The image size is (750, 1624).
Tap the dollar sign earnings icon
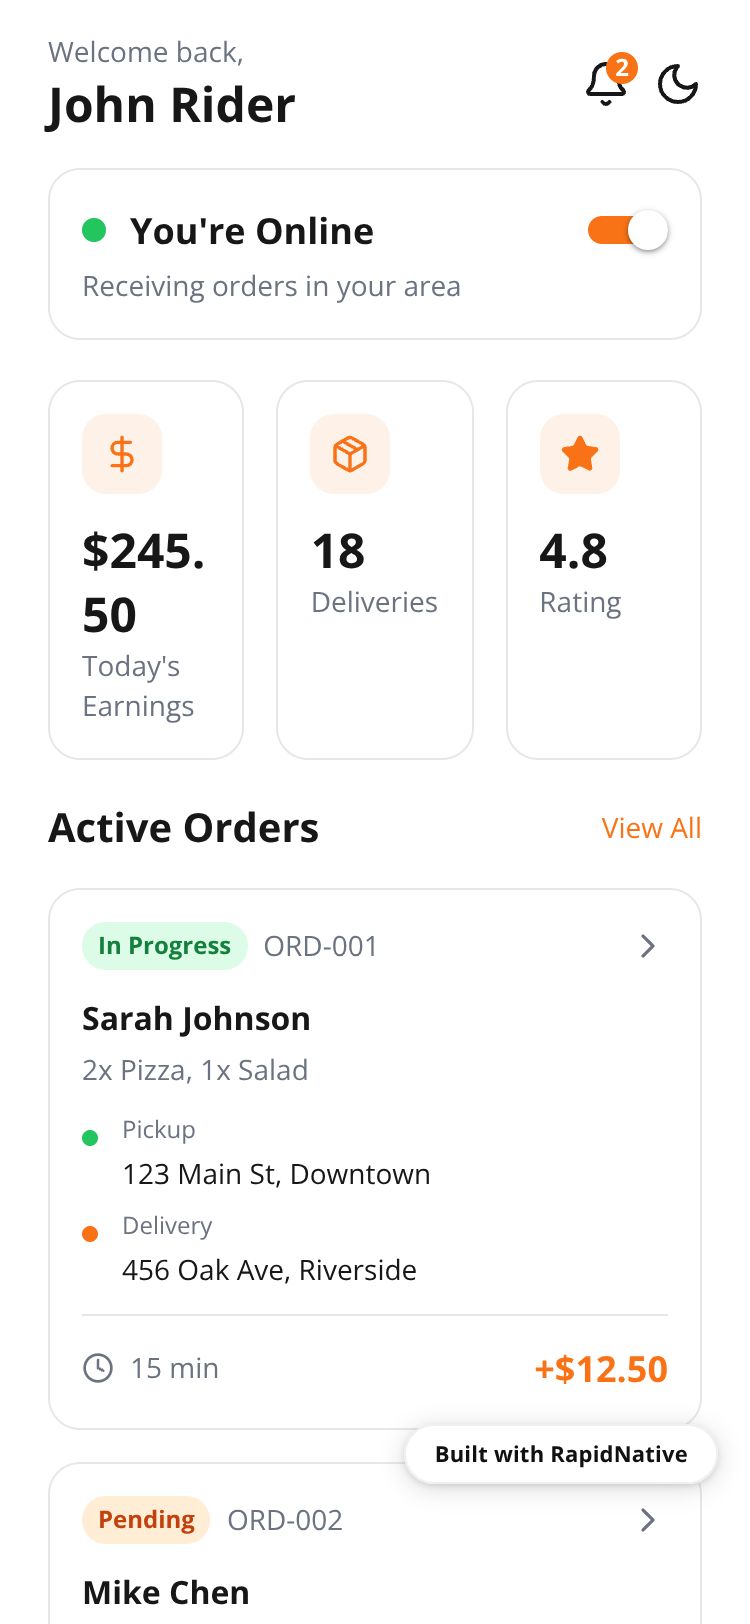pyautogui.click(x=122, y=454)
